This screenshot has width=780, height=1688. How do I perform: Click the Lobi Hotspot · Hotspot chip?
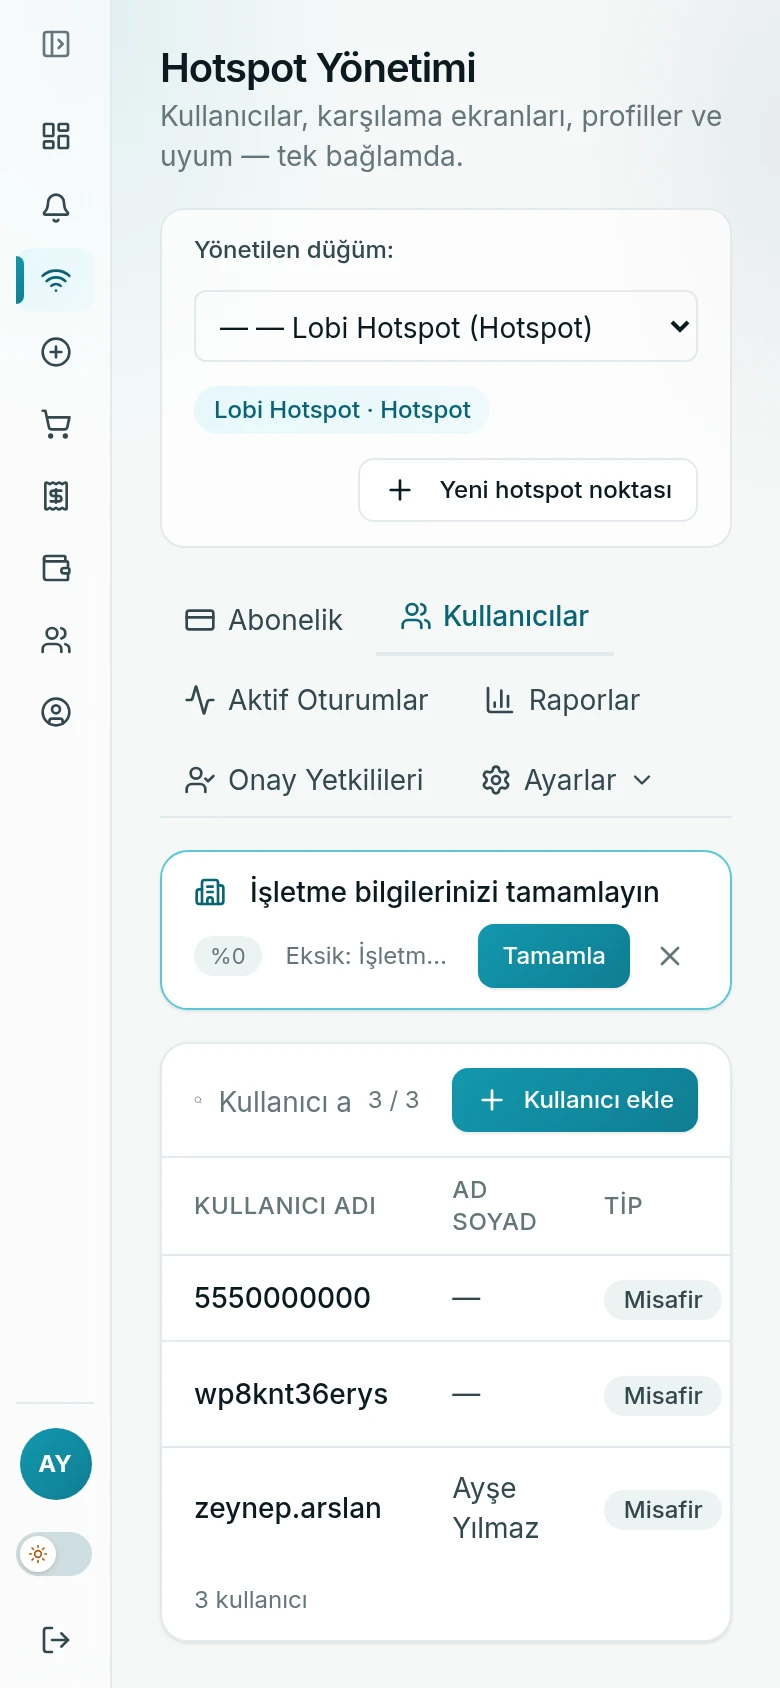(342, 410)
